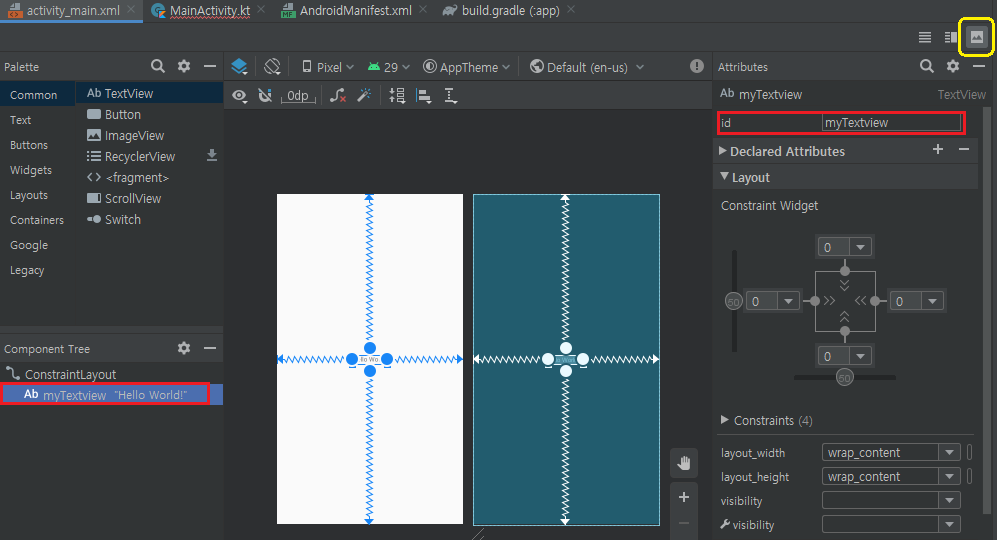Screen dimensions: 997x541
Task: Expand the Declared Attributes section
Action: click(723, 151)
